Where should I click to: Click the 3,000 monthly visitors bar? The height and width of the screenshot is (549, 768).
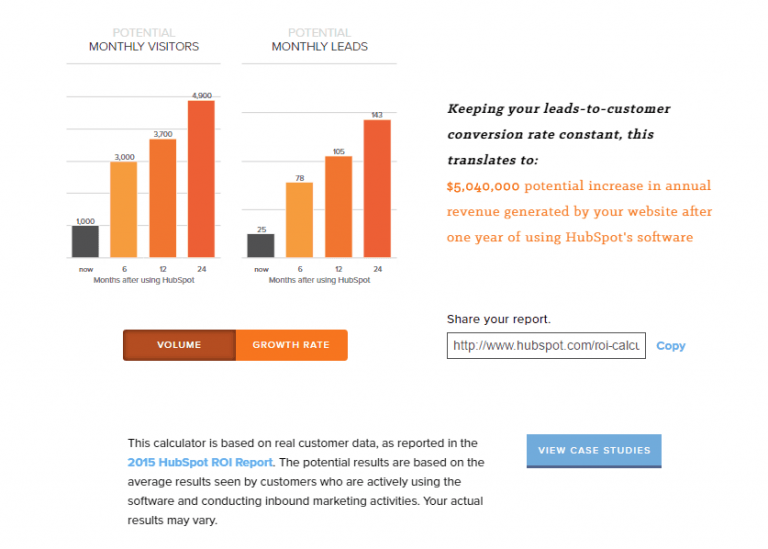[x=124, y=208]
